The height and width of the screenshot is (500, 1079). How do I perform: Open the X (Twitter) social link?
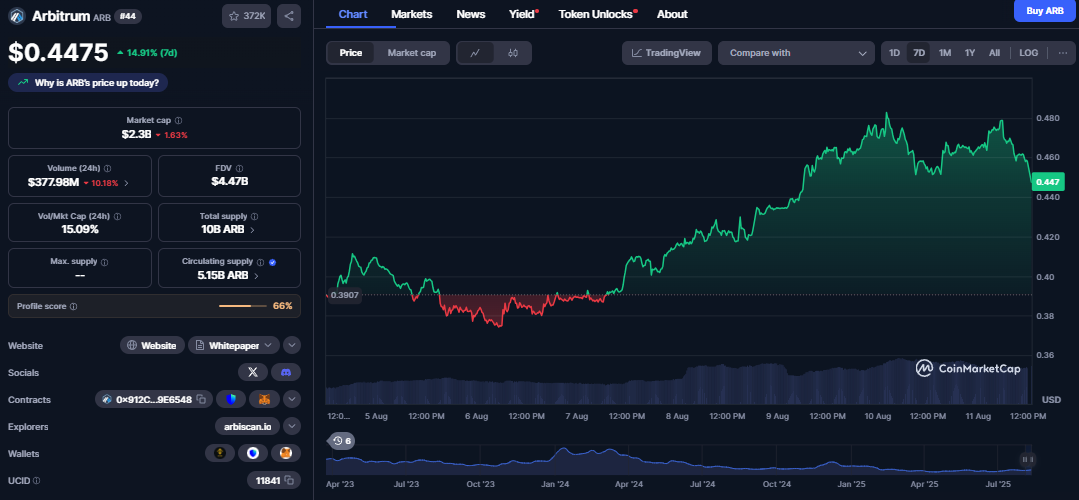(x=253, y=372)
